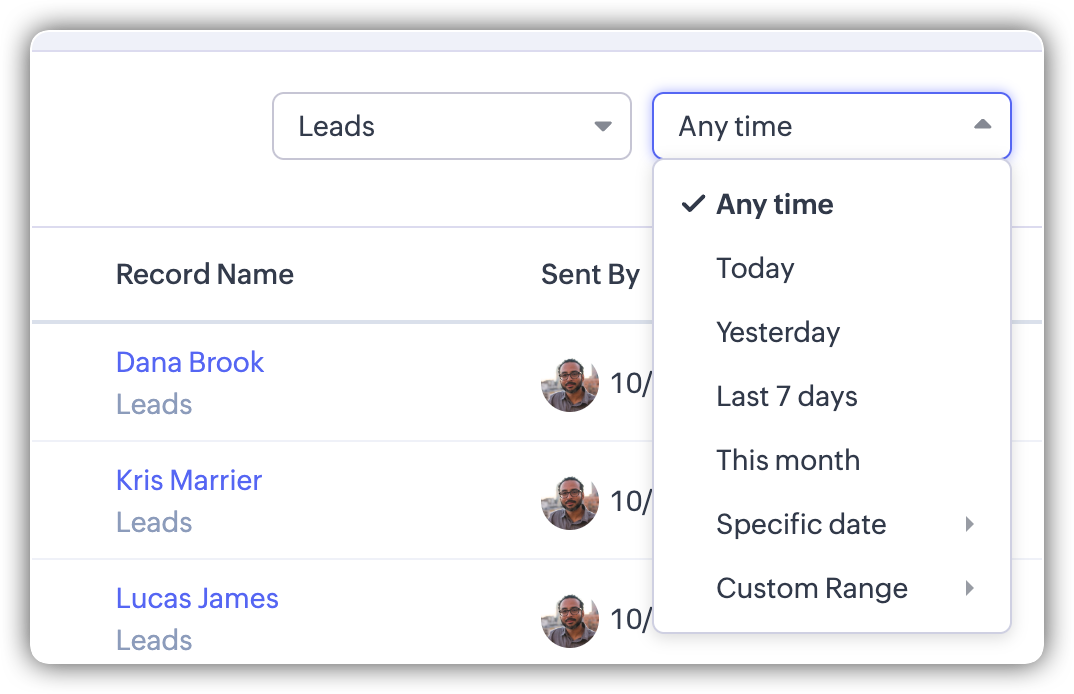This screenshot has width=1074, height=694.
Task: Expand the Specific date submenu arrow
Action: click(969, 524)
